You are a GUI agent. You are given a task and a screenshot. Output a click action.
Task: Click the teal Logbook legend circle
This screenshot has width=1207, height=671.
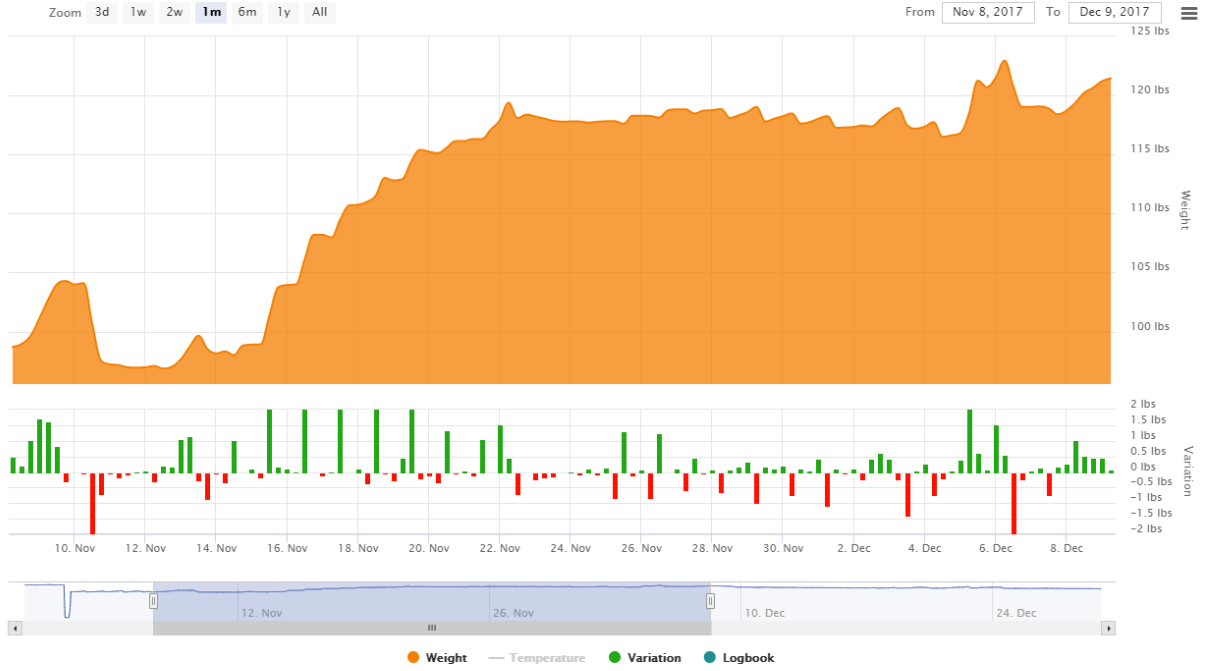click(709, 657)
